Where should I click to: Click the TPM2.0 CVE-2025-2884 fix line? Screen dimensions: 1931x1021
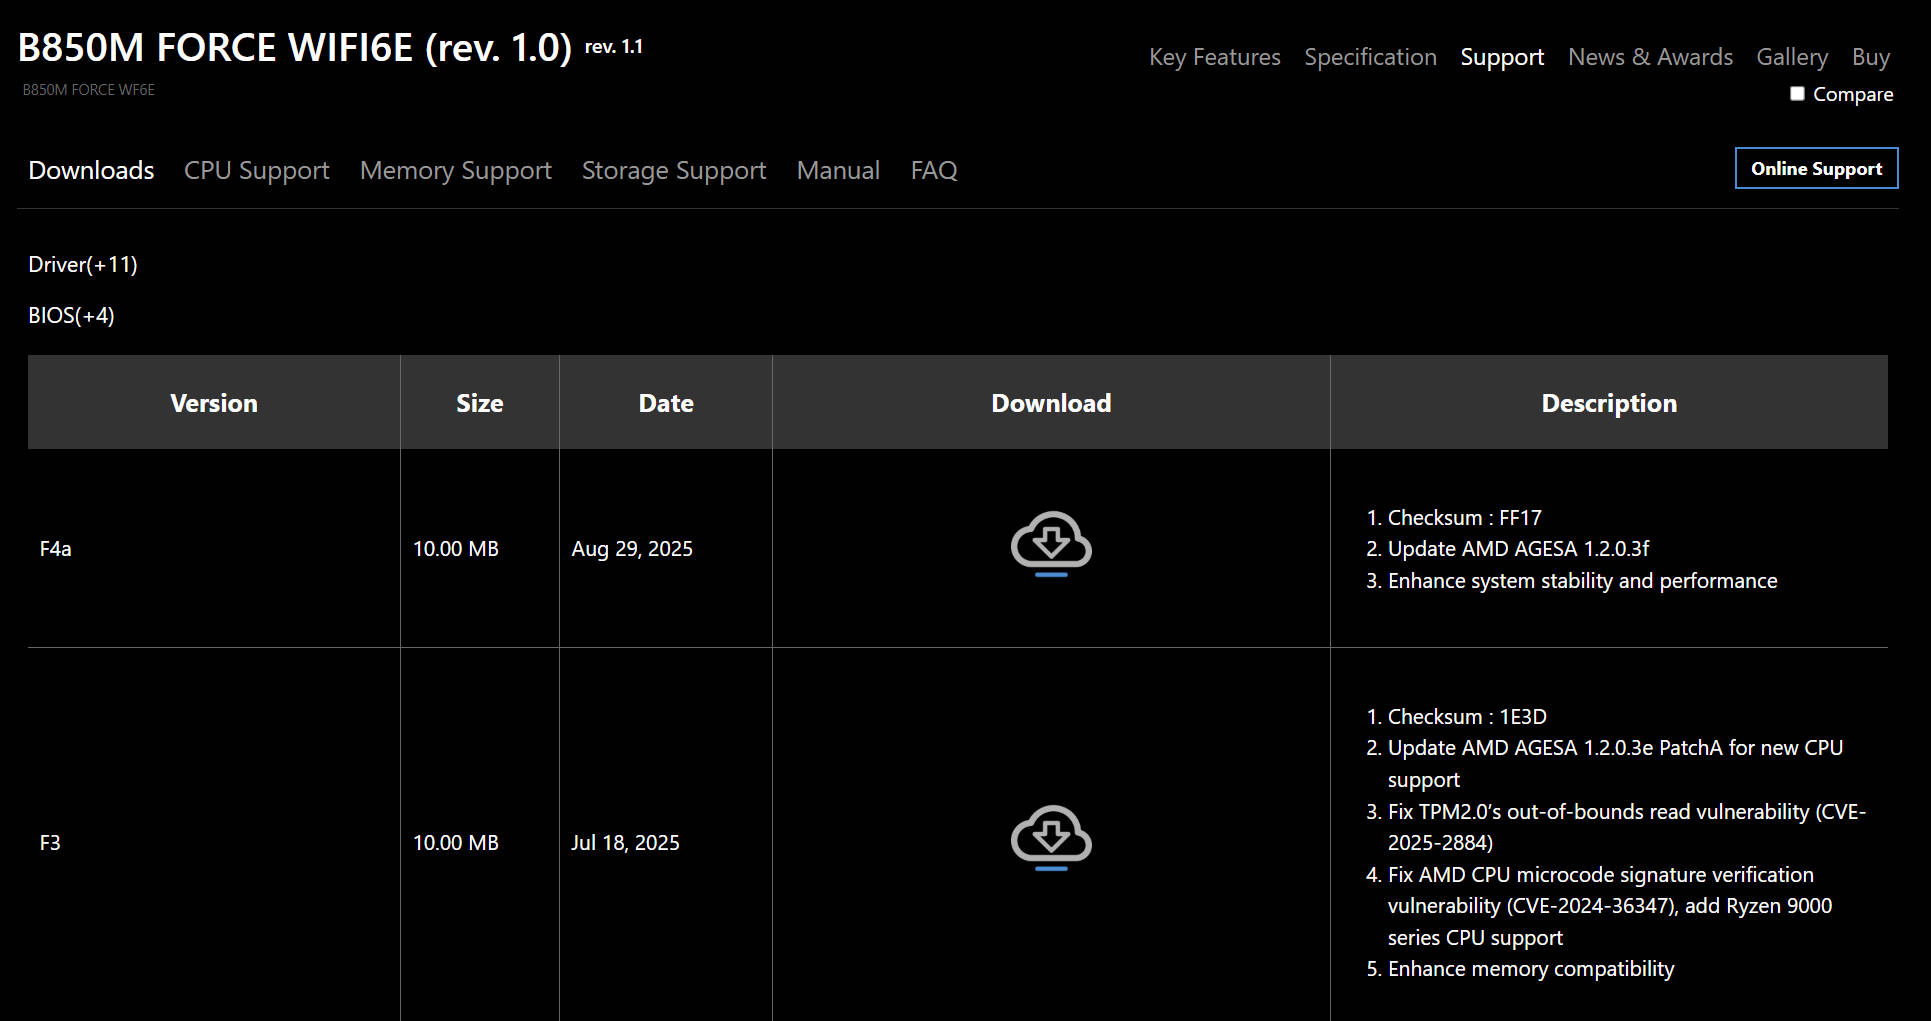pyautogui.click(x=1626, y=827)
